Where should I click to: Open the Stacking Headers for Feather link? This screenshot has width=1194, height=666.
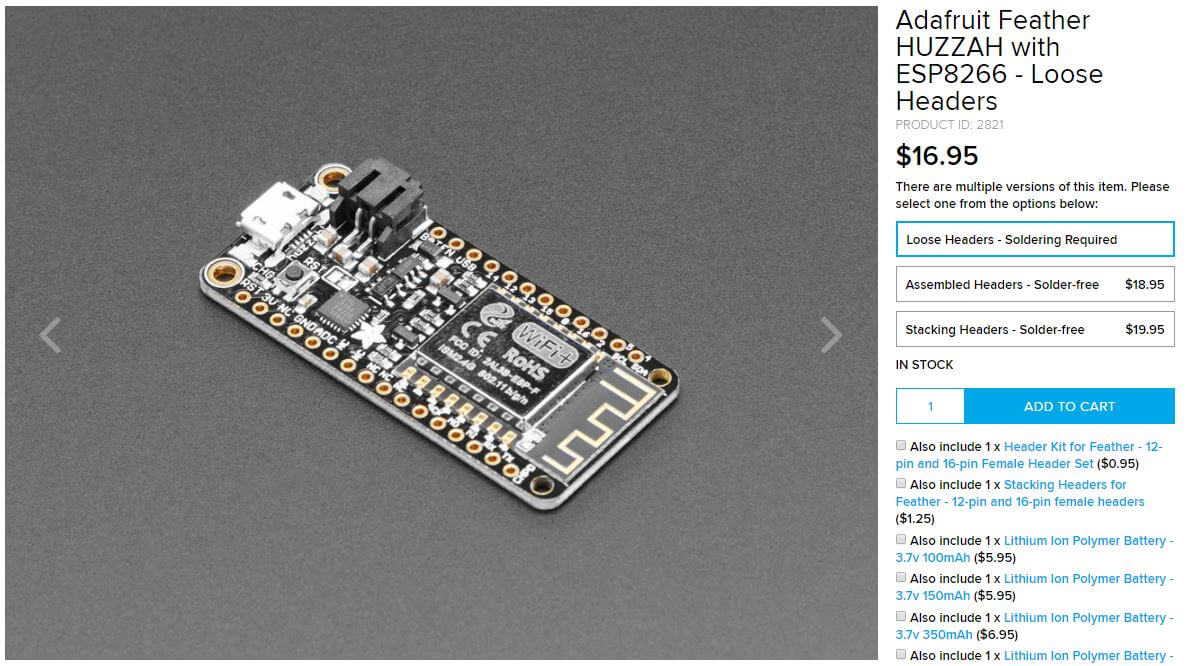click(1020, 493)
